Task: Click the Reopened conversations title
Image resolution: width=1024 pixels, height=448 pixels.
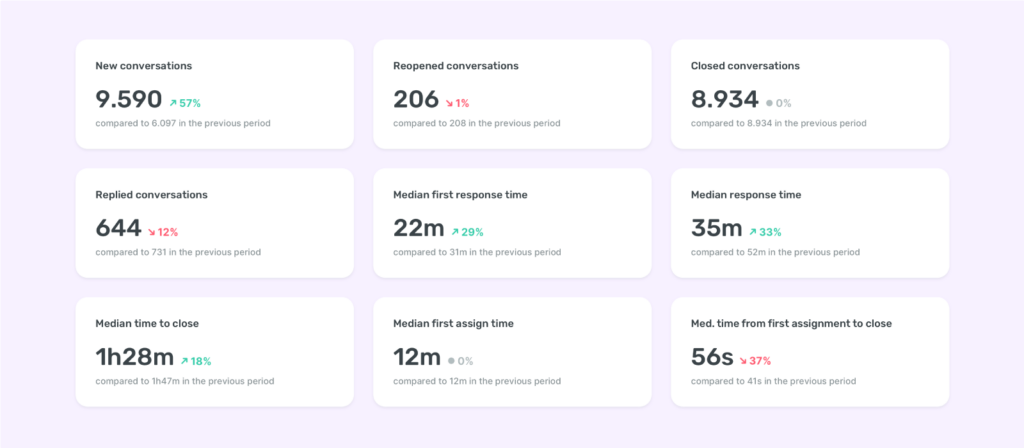Action: tap(456, 66)
